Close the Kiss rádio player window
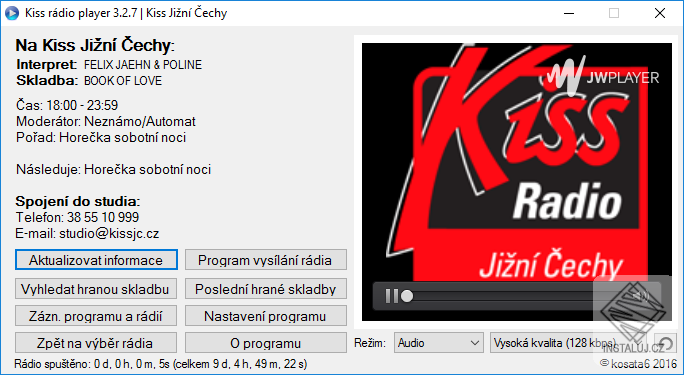This screenshot has width=684, height=375. (x=660, y=13)
